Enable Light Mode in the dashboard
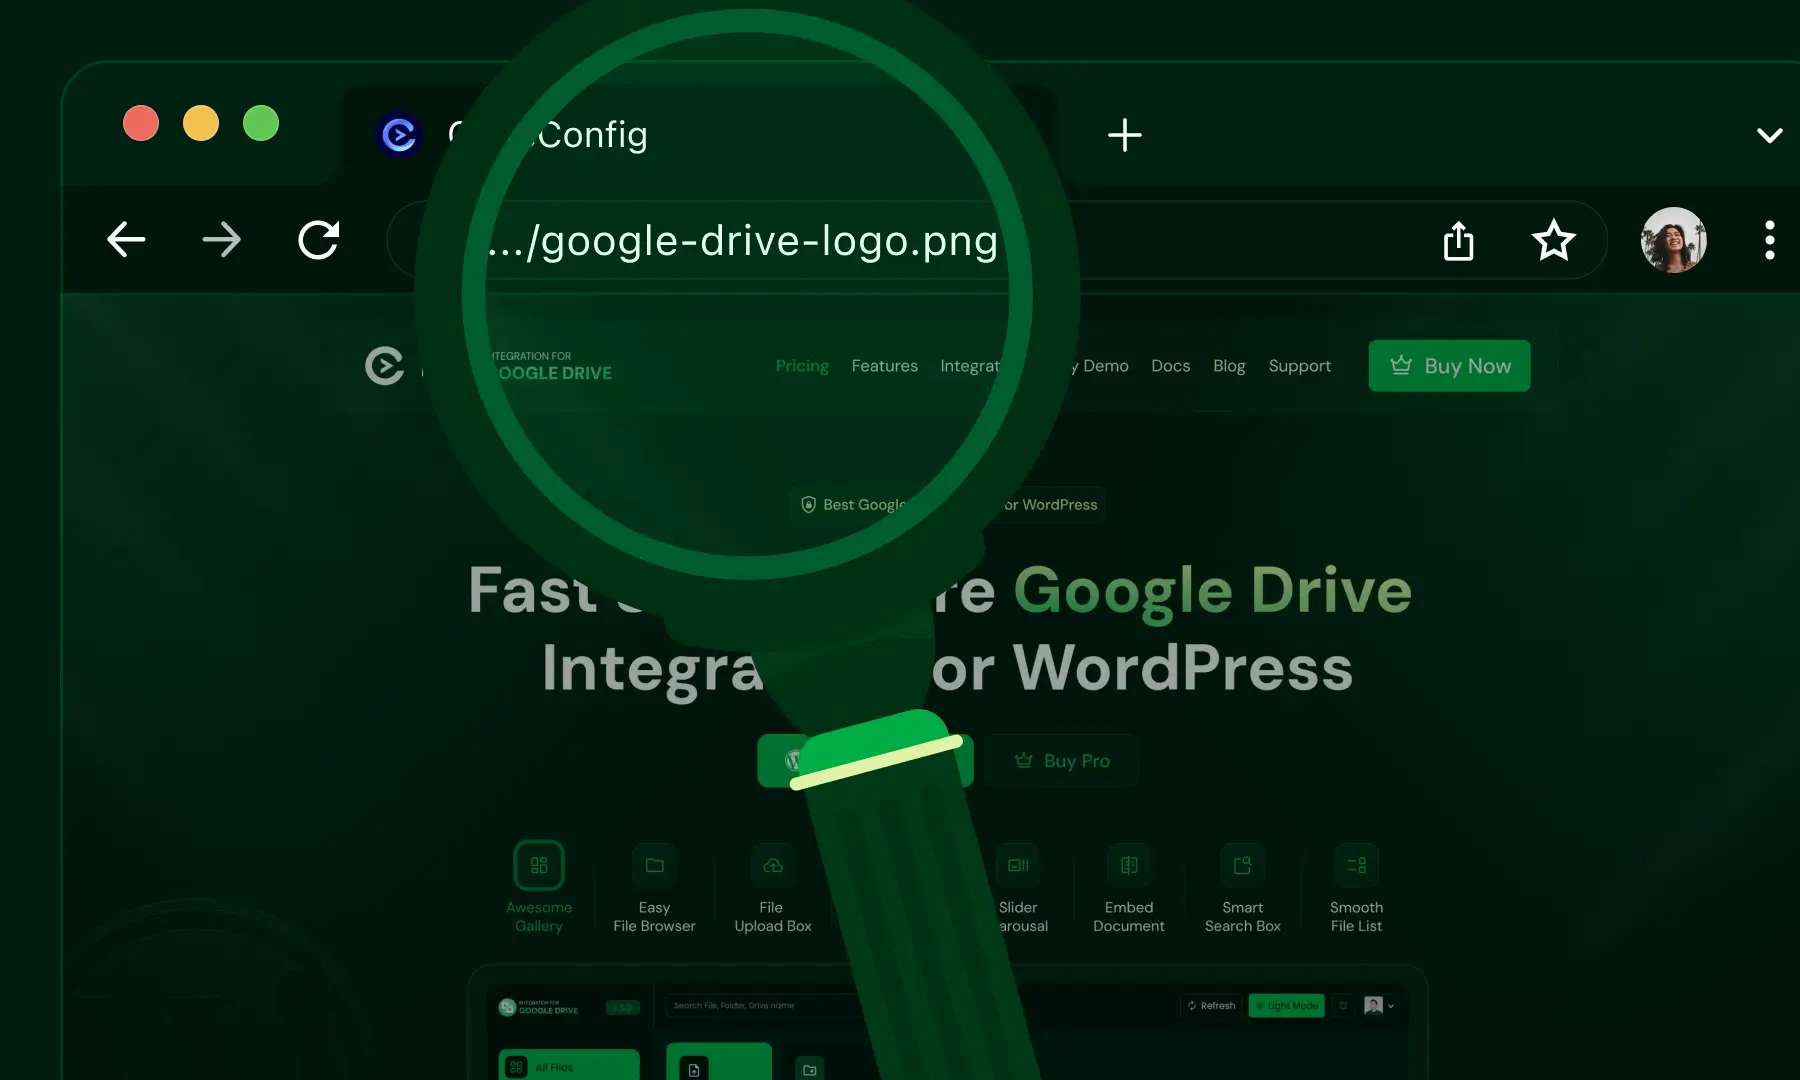This screenshot has width=1800, height=1080. (x=1287, y=1006)
